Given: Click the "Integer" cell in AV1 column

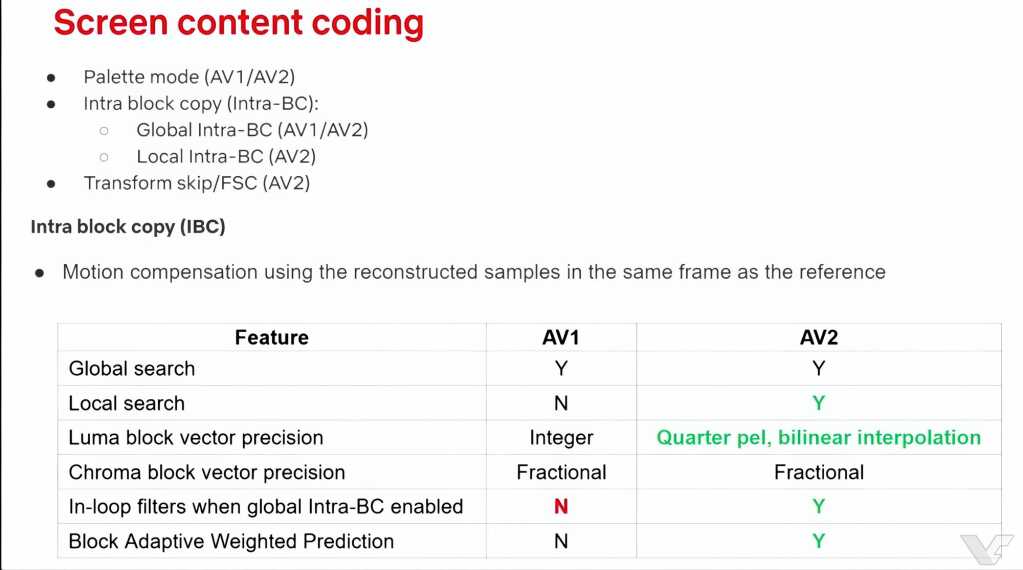Looking at the screenshot, I should click(x=561, y=438).
